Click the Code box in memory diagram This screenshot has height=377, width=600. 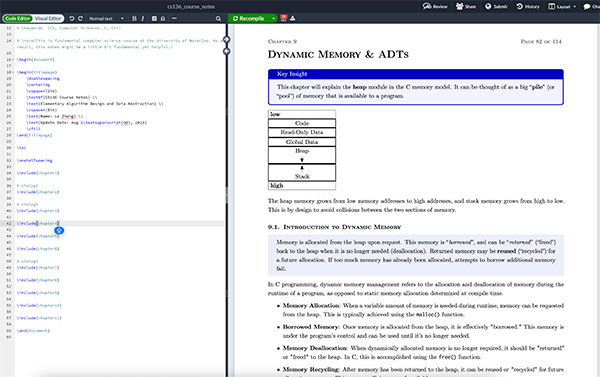click(x=302, y=123)
